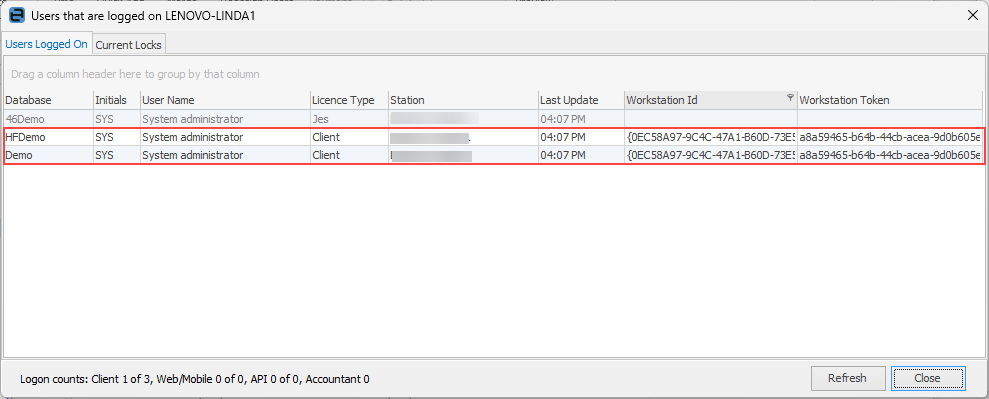Click System administrator in 46Demo row

point(225,119)
